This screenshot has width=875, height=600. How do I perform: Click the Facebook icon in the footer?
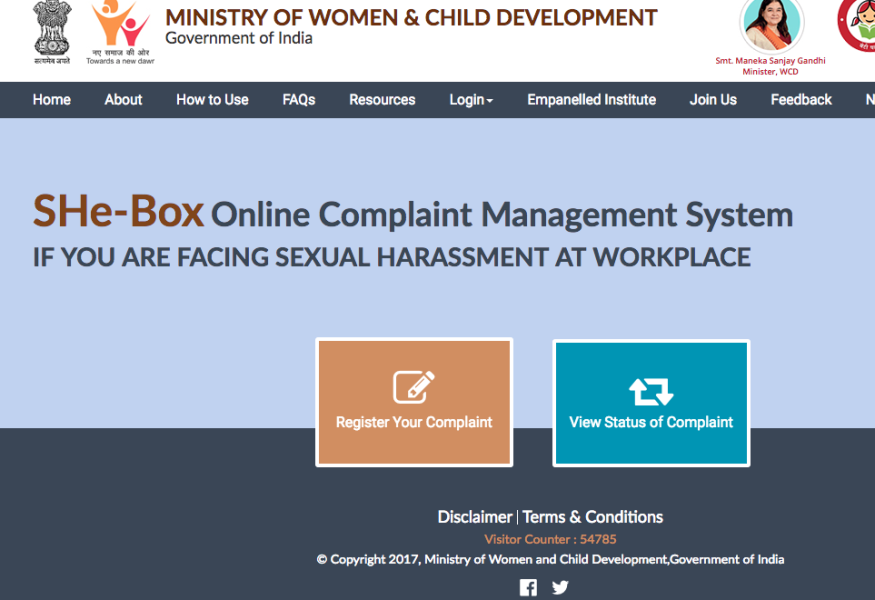pyautogui.click(x=528, y=587)
